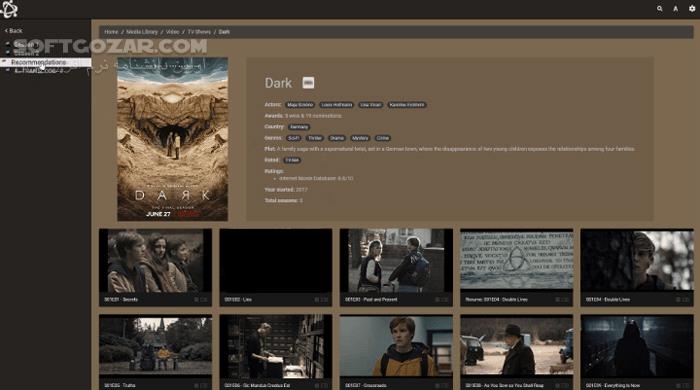The height and width of the screenshot is (390, 700).
Task: Go to TV Shows in the breadcrumb
Action: pos(199,32)
